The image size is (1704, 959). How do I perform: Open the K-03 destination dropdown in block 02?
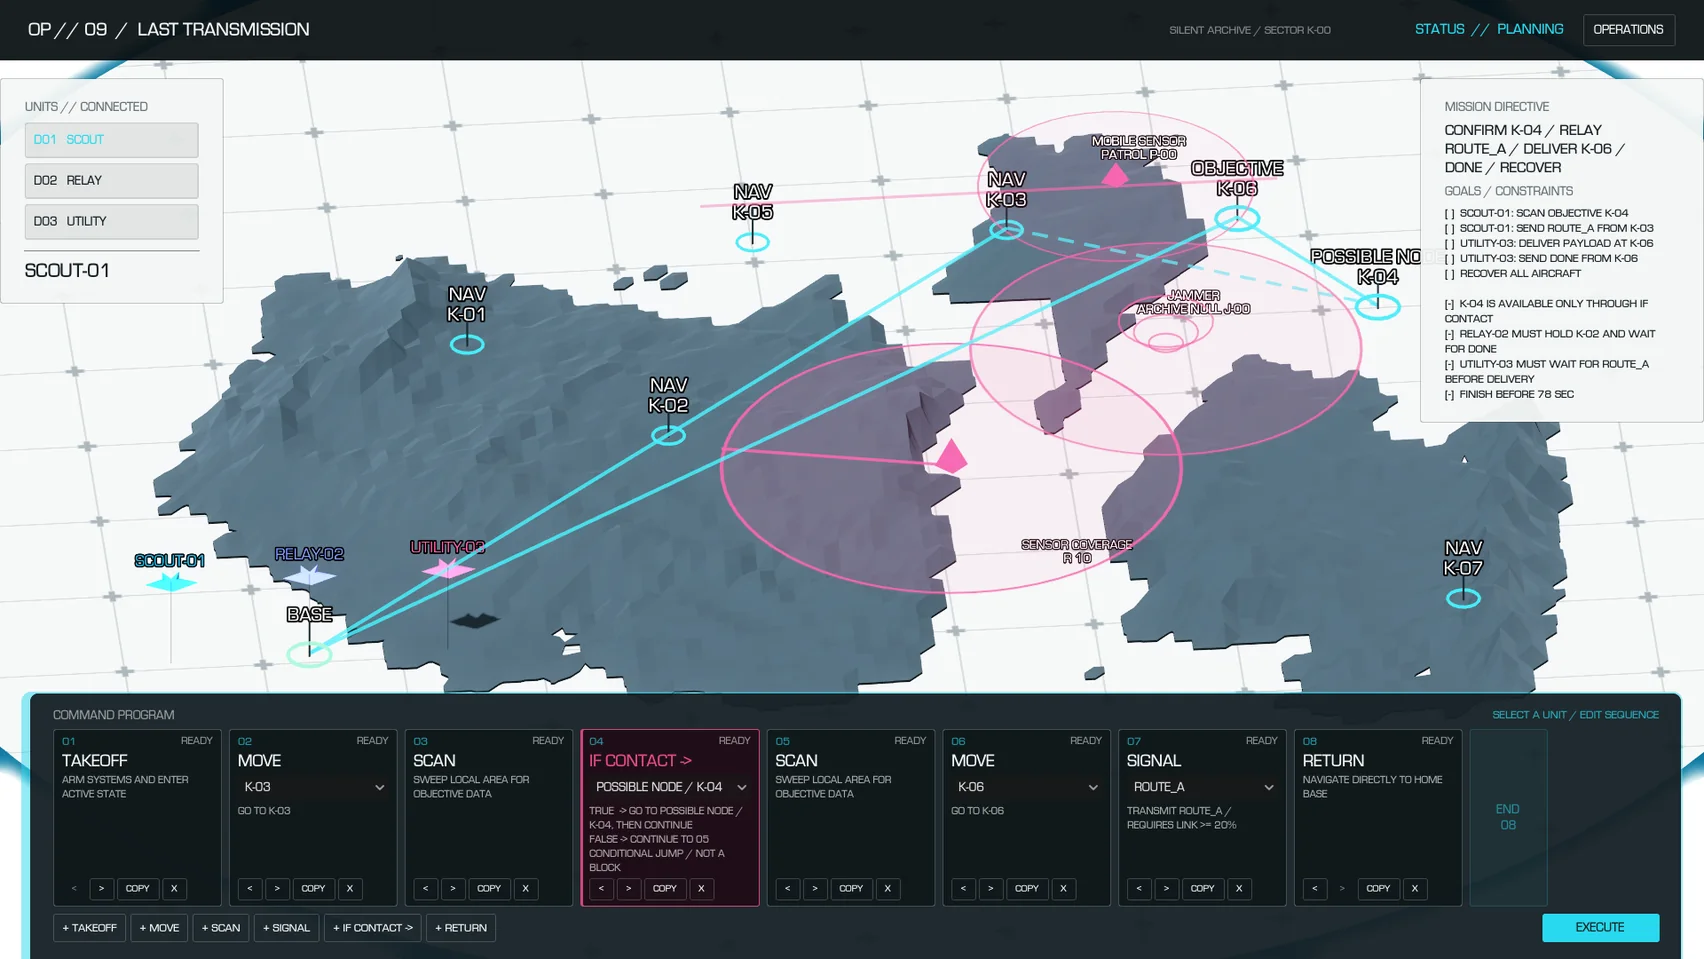pos(313,787)
